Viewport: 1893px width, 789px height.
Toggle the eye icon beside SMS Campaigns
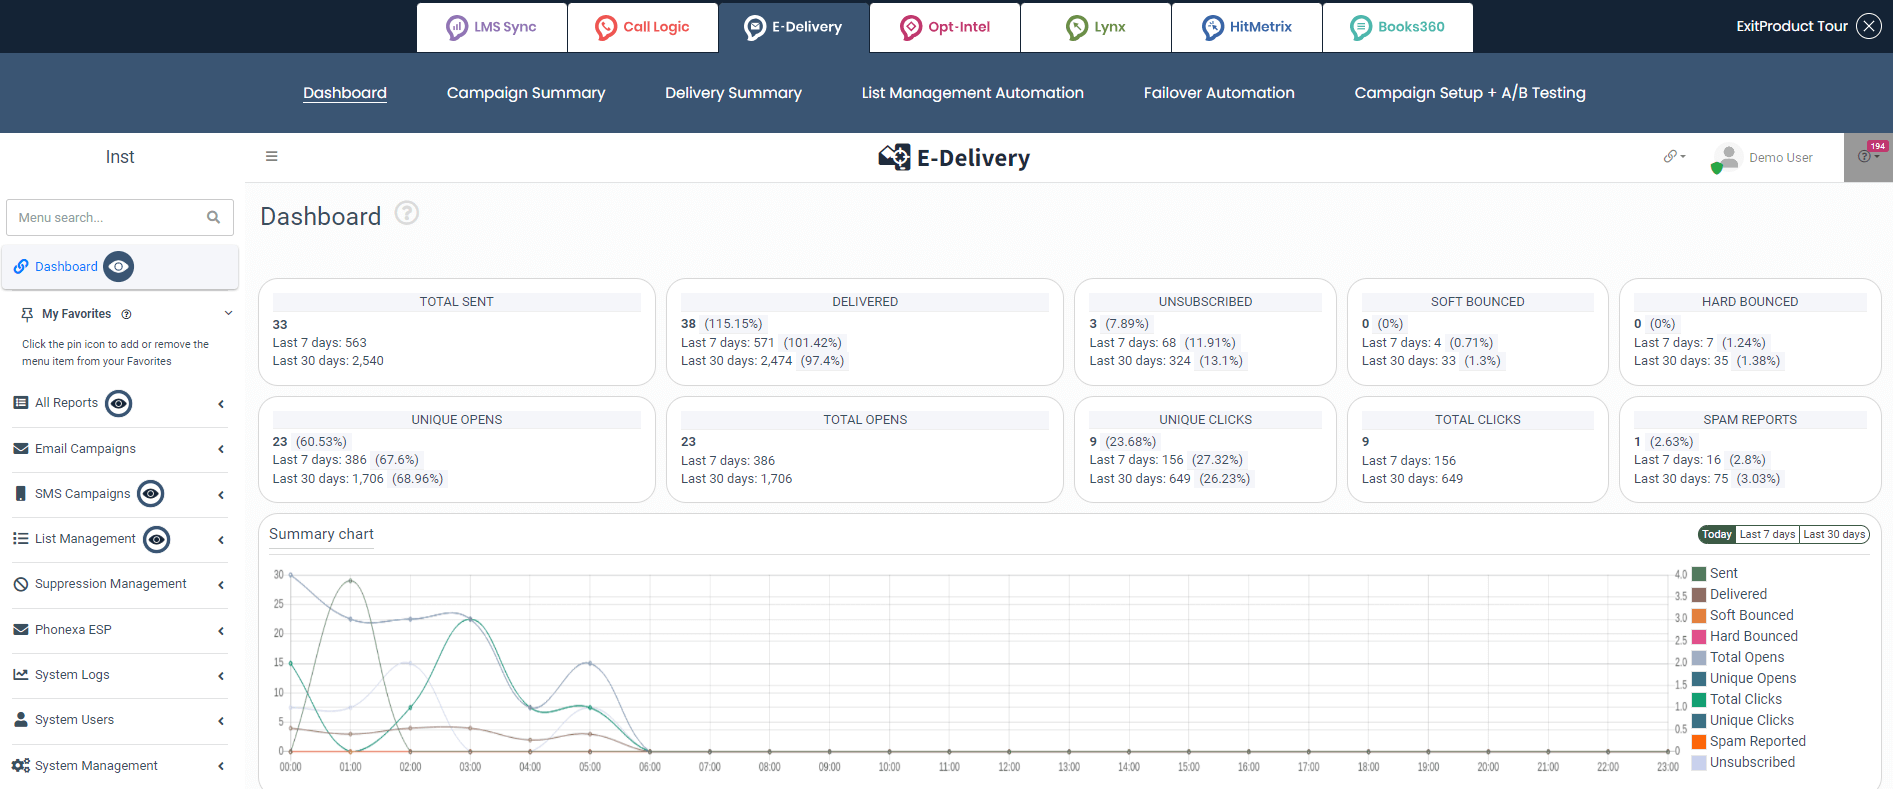(151, 494)
